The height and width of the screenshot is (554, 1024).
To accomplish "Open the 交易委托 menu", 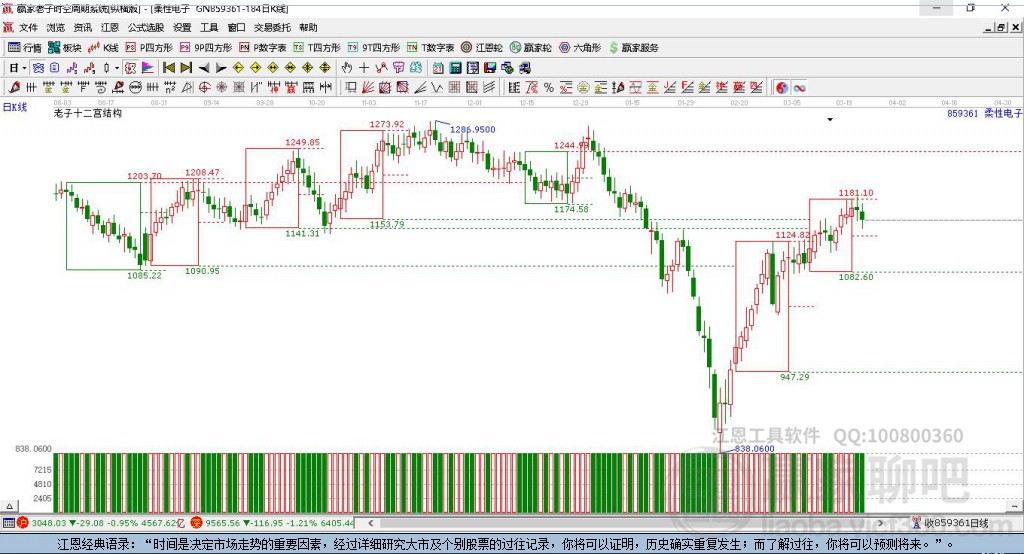I will point(272,27).
